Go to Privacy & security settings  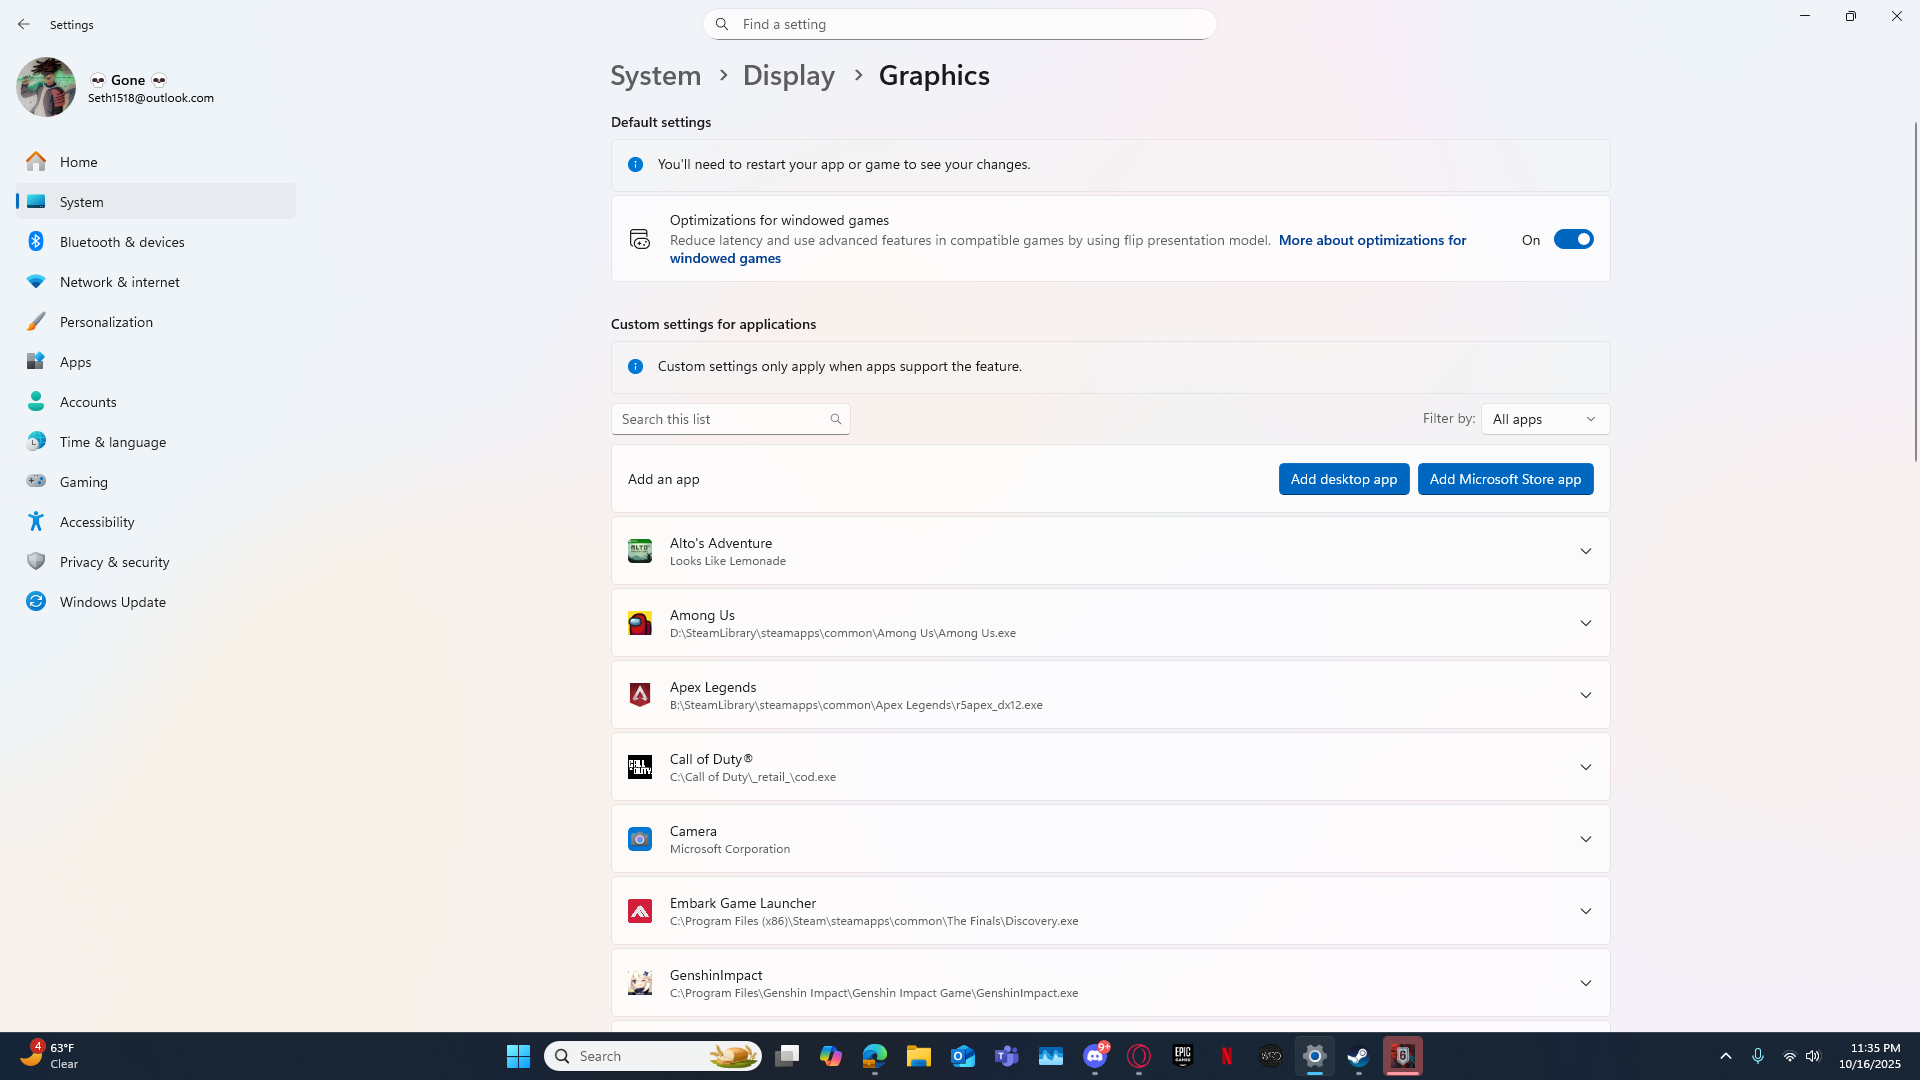(x=114, y=562)
